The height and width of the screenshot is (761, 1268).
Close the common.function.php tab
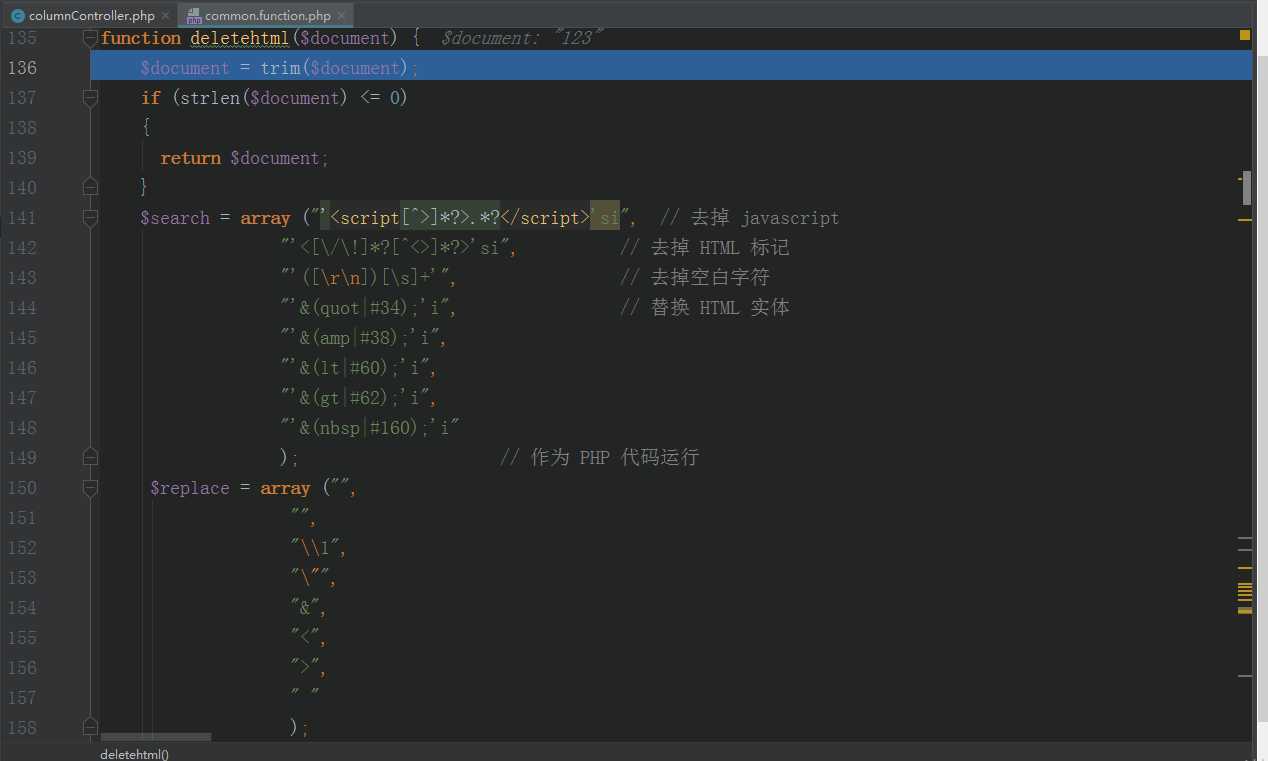pos(342,16)
